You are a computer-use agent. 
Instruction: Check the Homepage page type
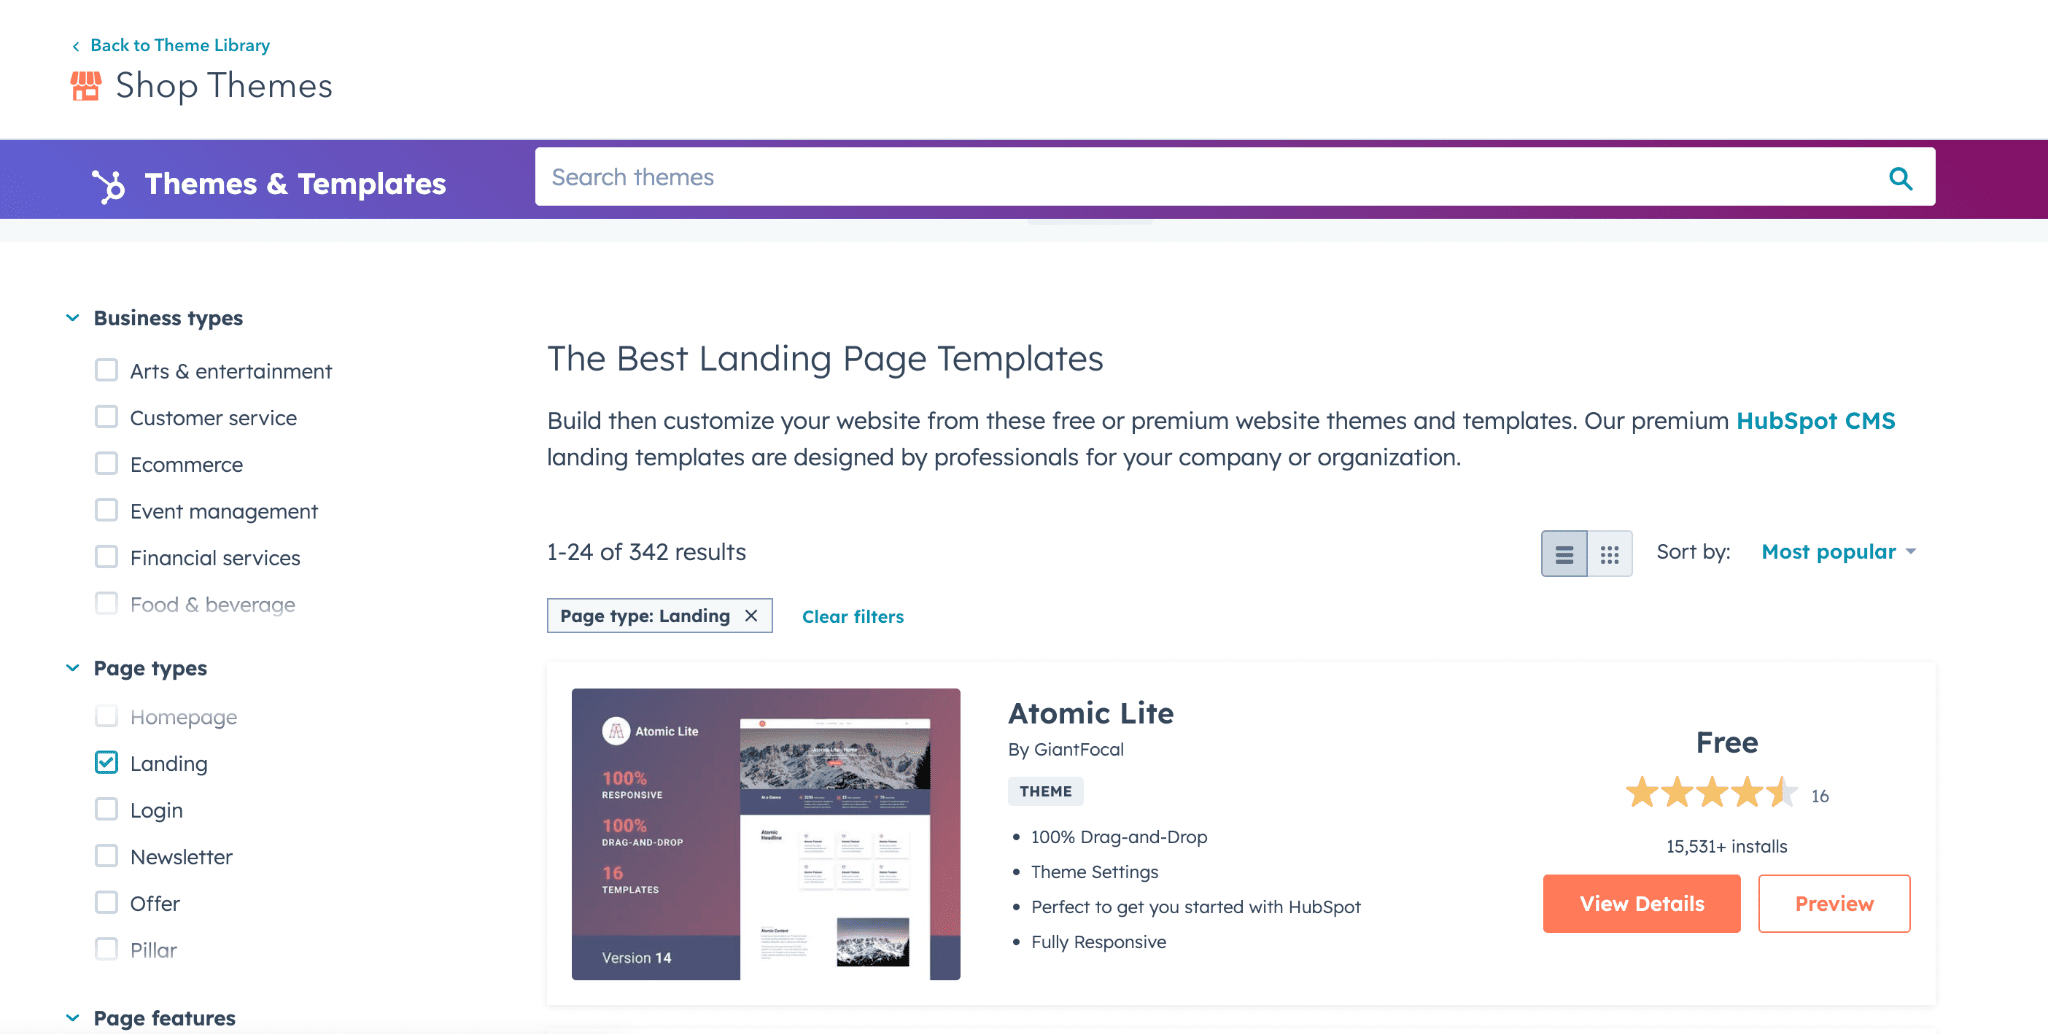(106, 716)
